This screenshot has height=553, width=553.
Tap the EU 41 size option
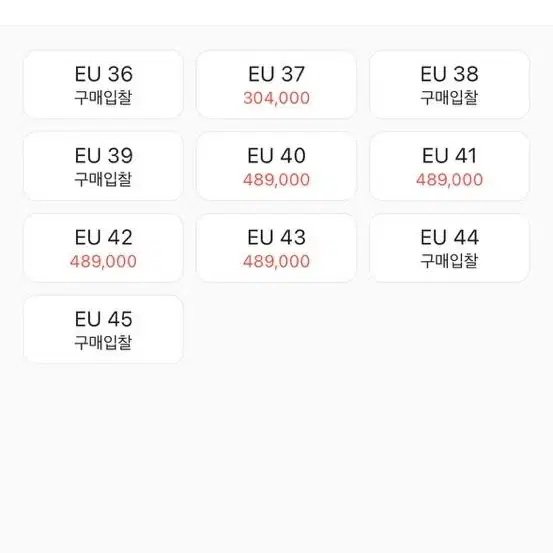click(449, 166)
